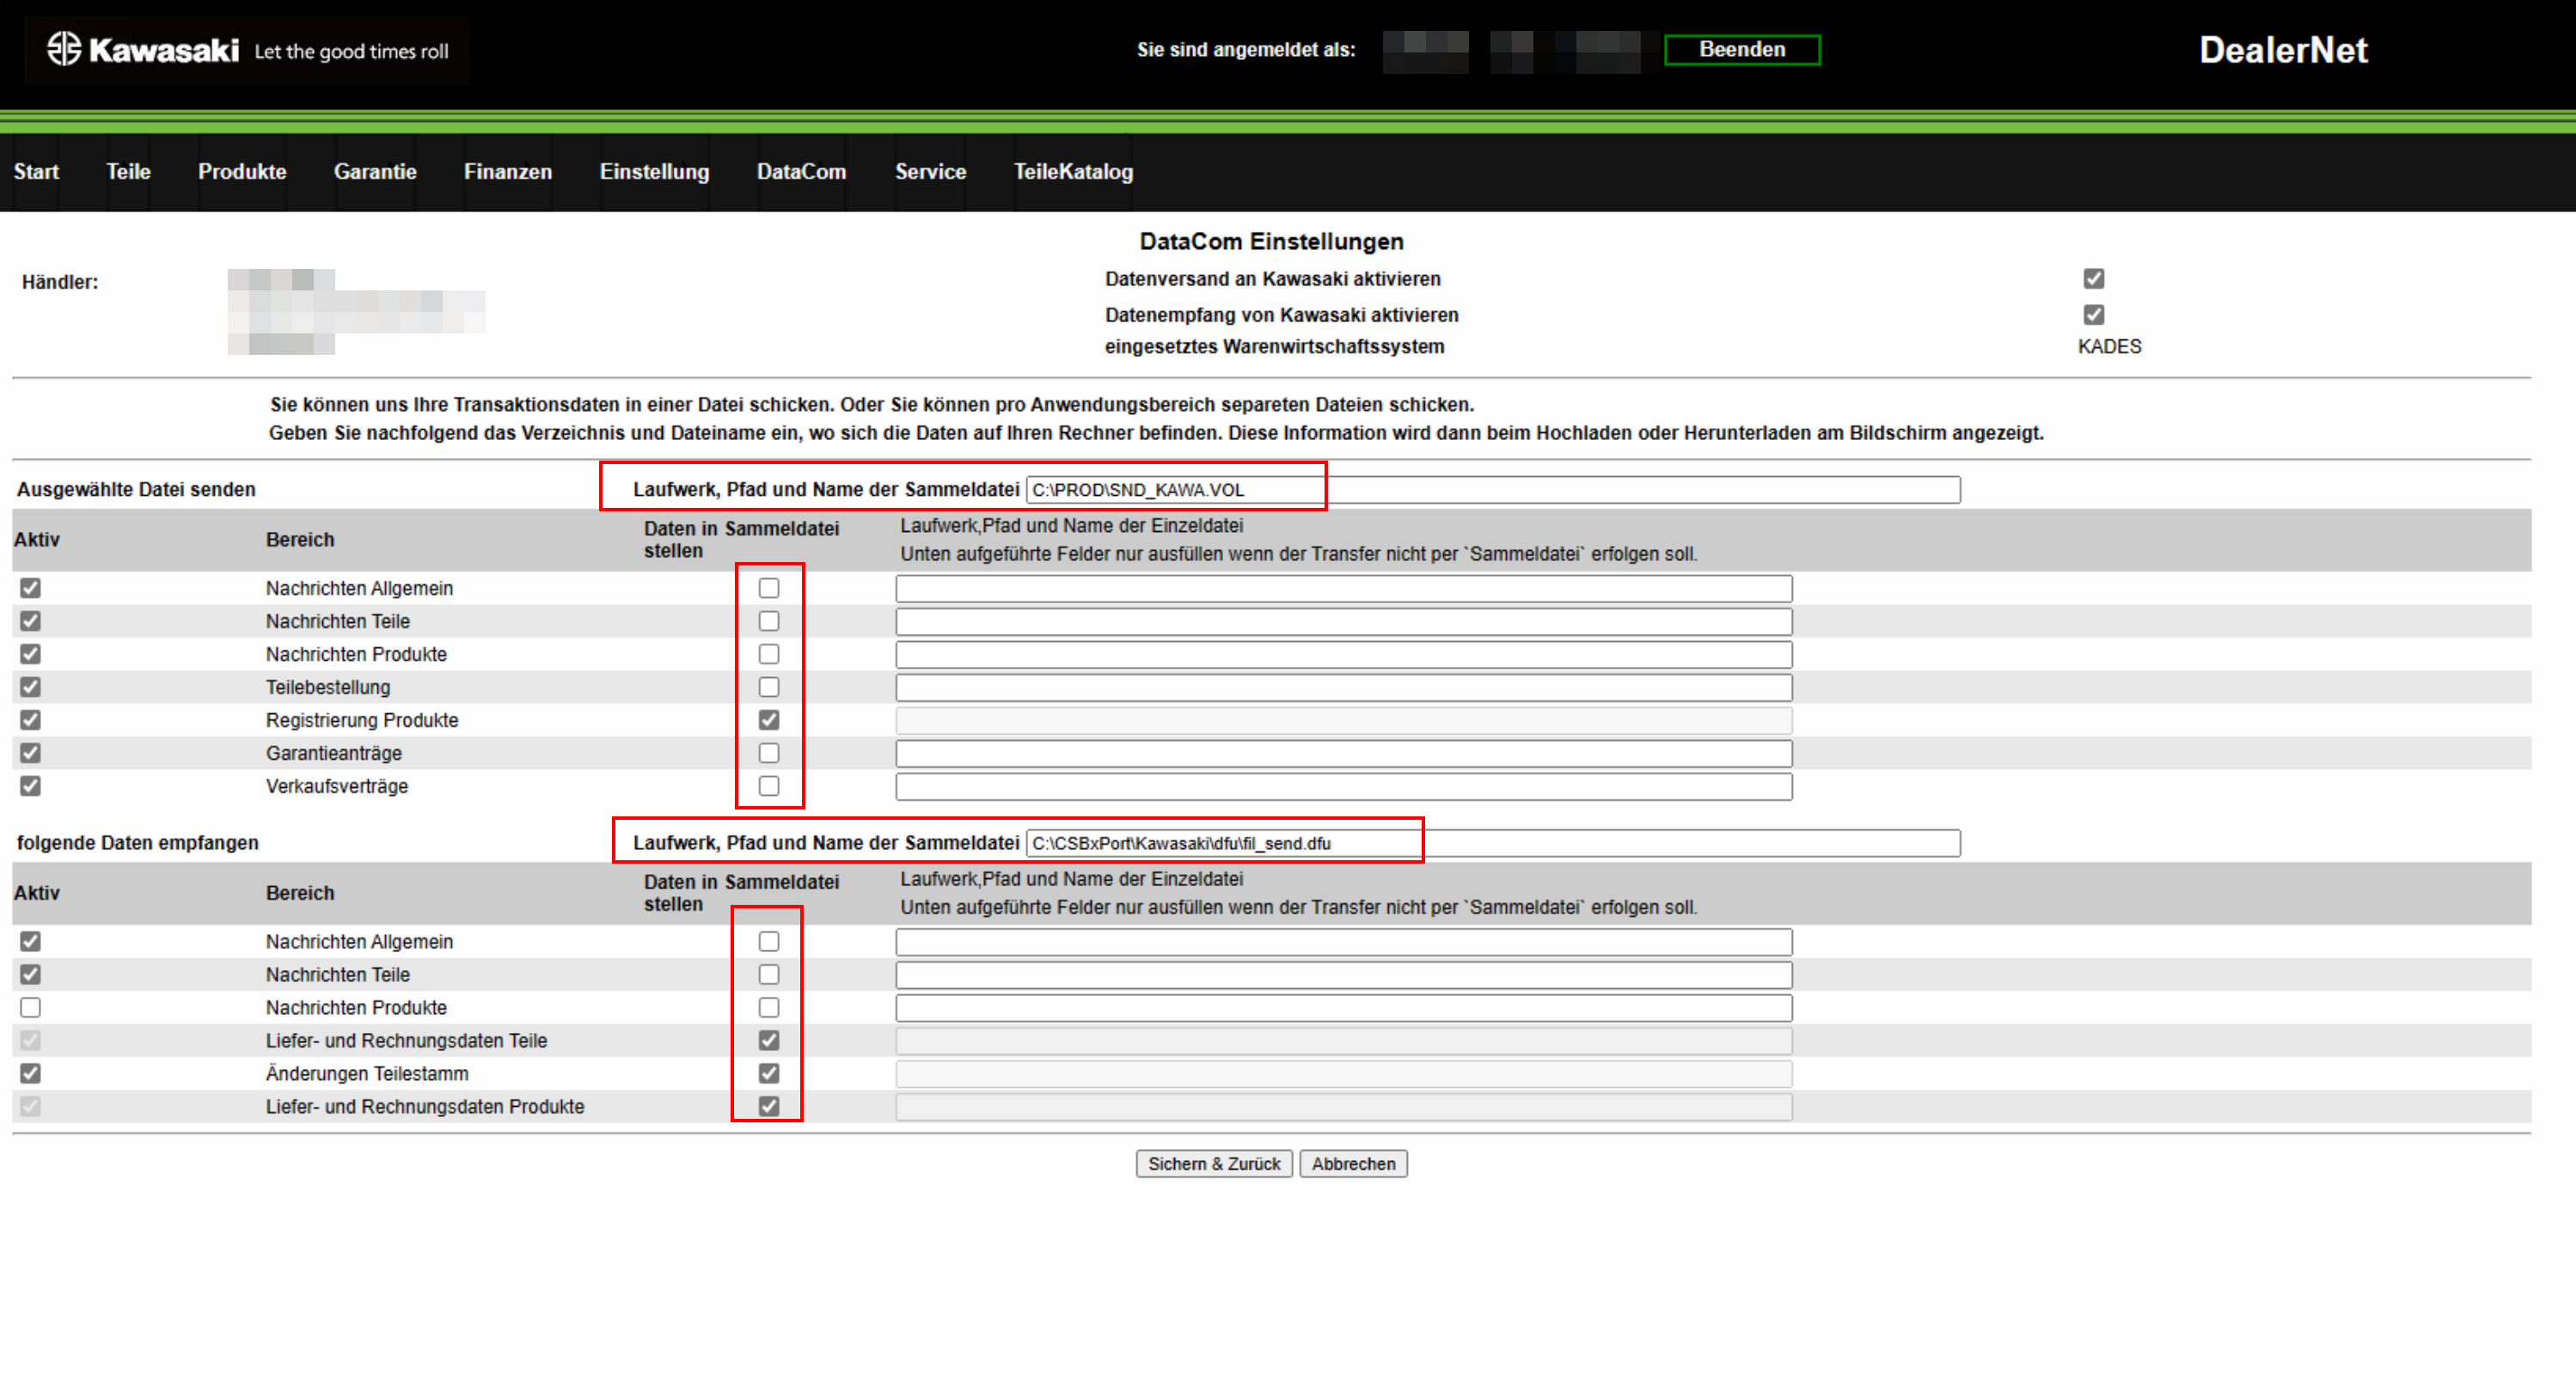2576x1399 pixels.
Task: Check Sammeldatei box for send Nachrichten Produkte
Action: (x=769, y=654)
